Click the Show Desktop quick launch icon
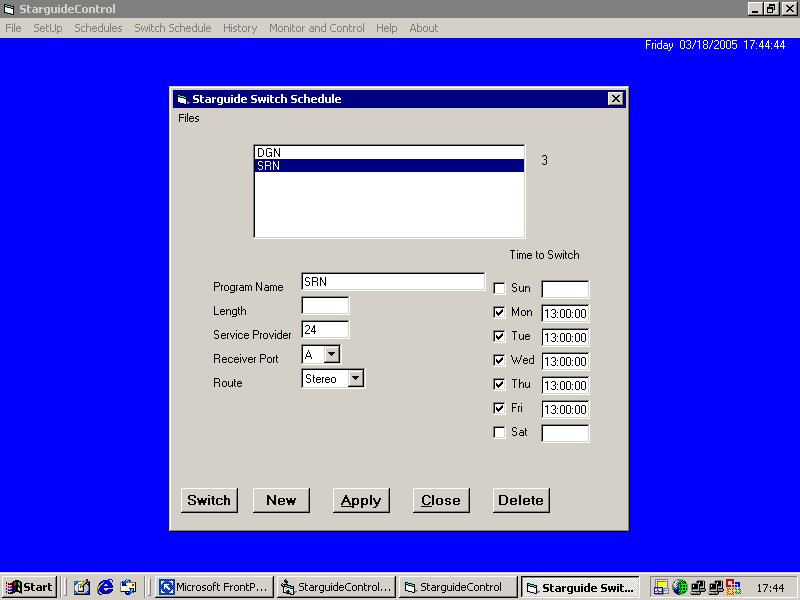Viewport: 800px width, 600px height. 82,587
